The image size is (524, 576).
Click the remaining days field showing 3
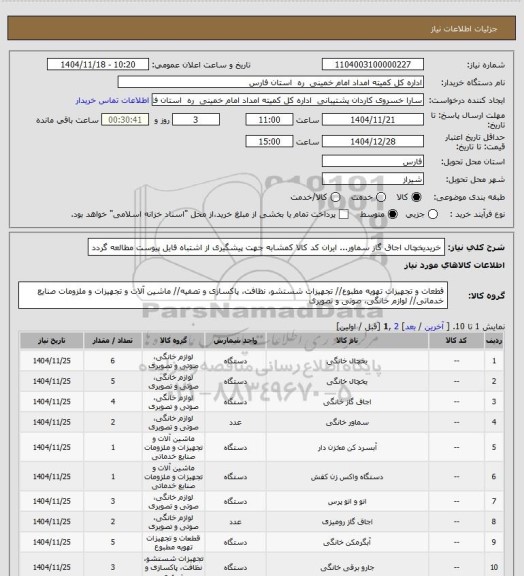pyautogui.click(x=196, y=120)
